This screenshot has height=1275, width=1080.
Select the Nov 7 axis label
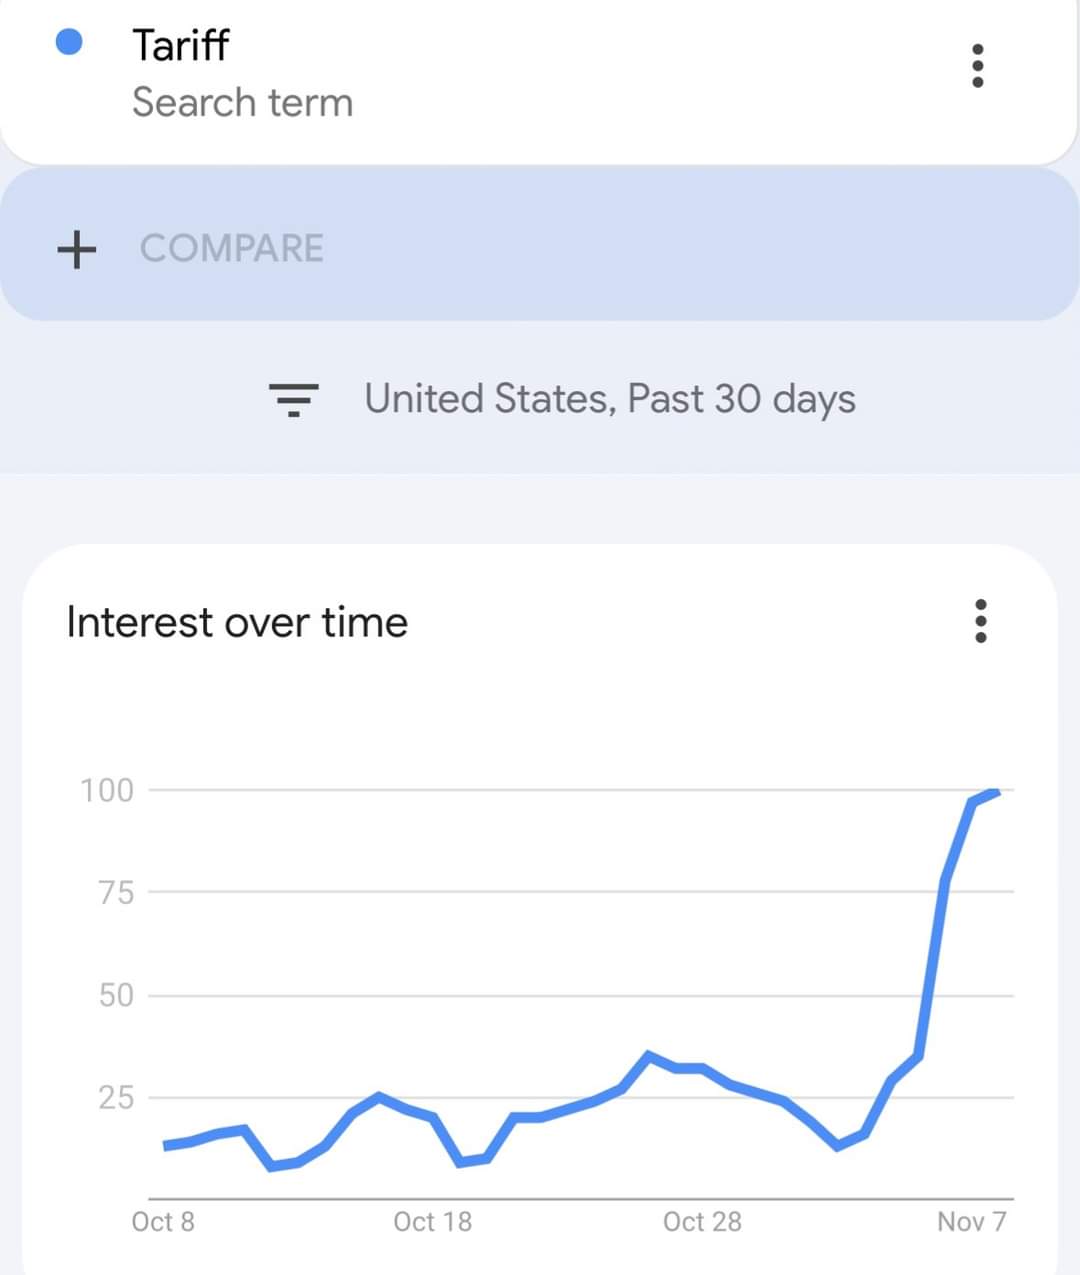coord(971,1222)
